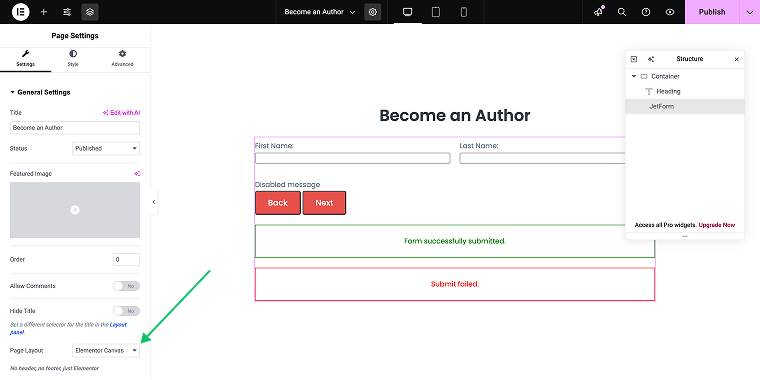Viewport: 760px width, 380px height.
Task: Collapse the General Settings section
Action: click(x=41, y=92)
